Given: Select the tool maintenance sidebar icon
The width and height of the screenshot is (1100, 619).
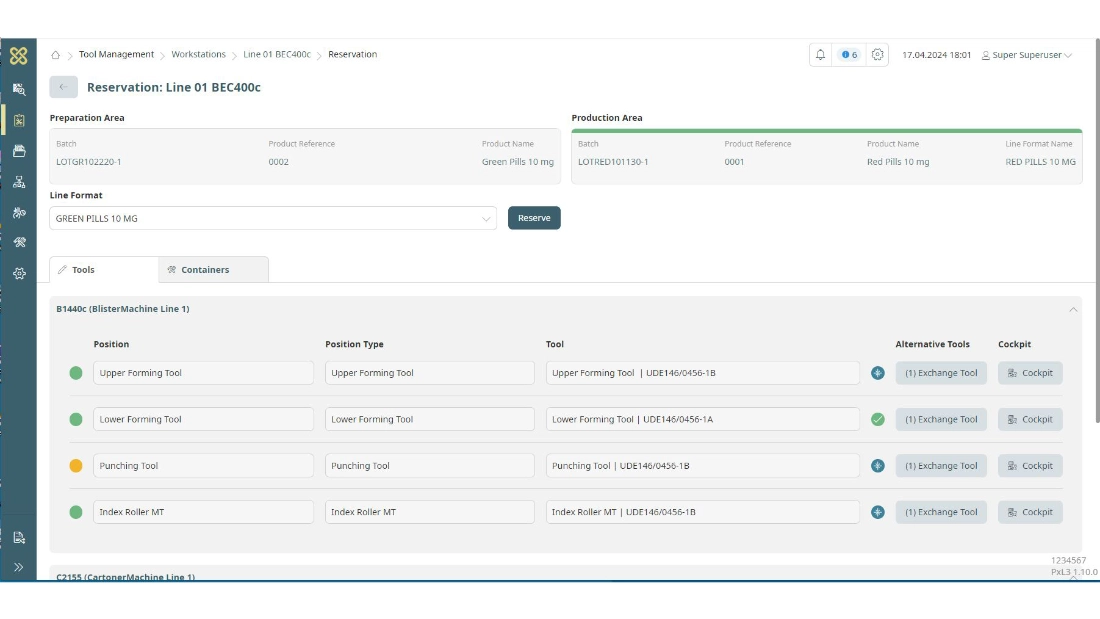Looking at the screenshot, I should pyautogui.click(x=18, y=211).
